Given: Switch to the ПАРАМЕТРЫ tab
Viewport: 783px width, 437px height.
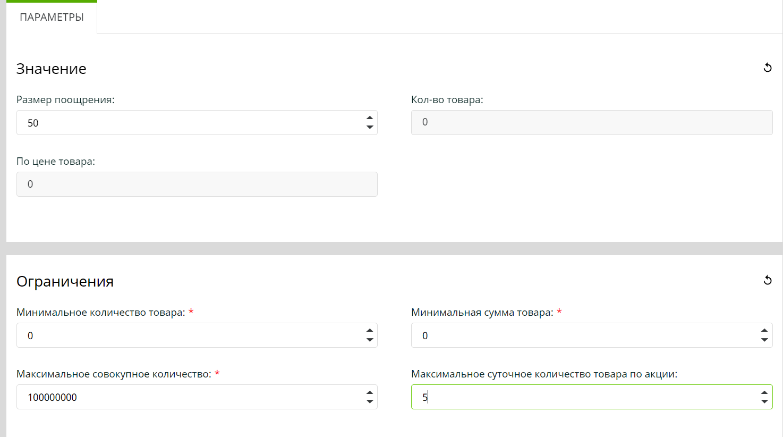Looking at the screenshot, I should click(x=52, y=17).
